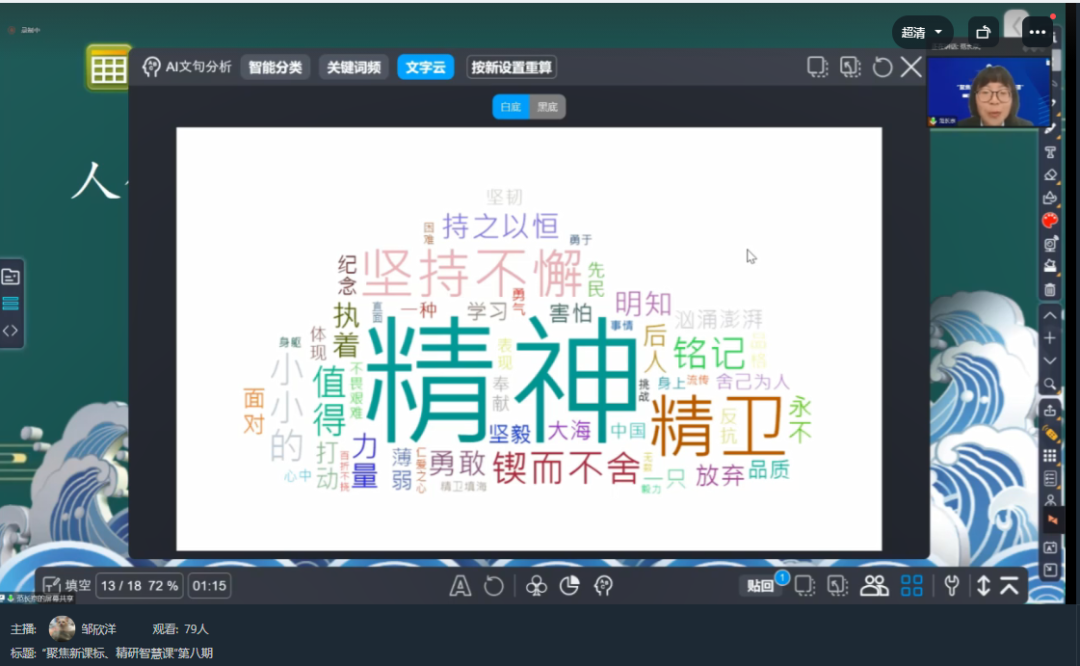Open the red color palette
Image resolution: width=1080 pixels, height=666 pixels.
[1050, 220]
